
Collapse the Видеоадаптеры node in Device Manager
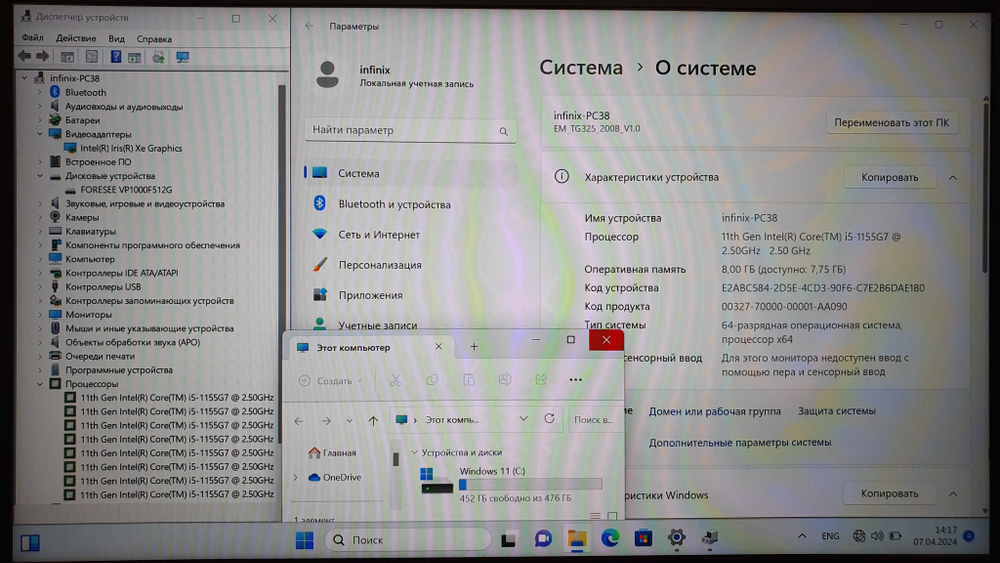coord(40,134)
